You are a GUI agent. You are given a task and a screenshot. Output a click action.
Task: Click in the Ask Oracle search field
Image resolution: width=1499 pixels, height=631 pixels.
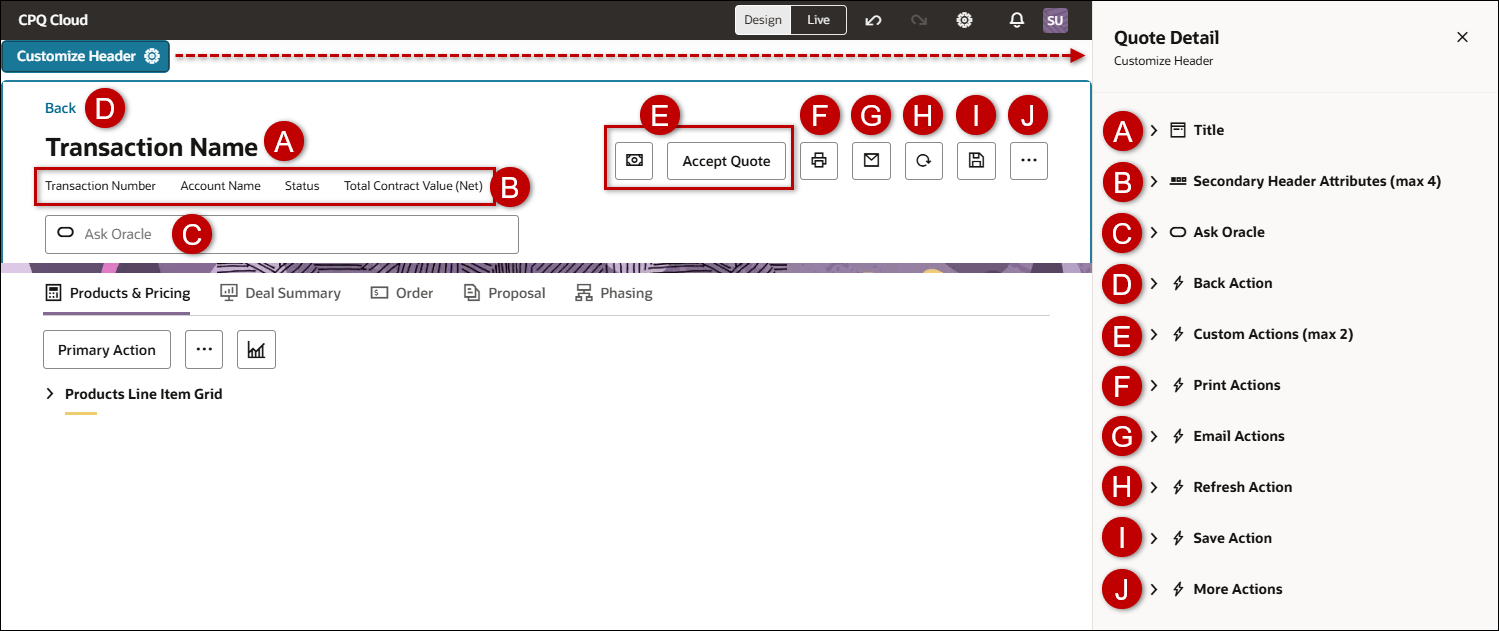282,234
